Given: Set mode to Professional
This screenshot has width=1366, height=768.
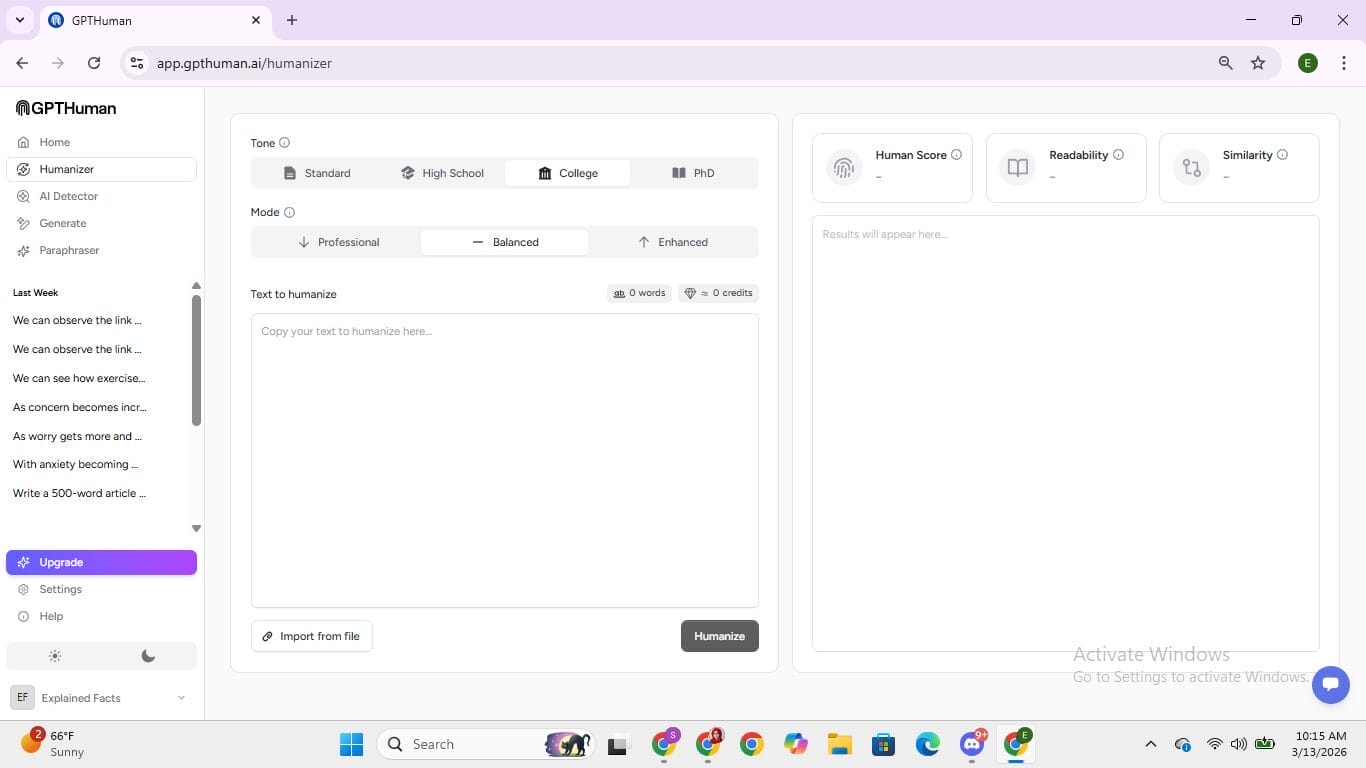Looking at the screenshot, I should tap(338, 242).
